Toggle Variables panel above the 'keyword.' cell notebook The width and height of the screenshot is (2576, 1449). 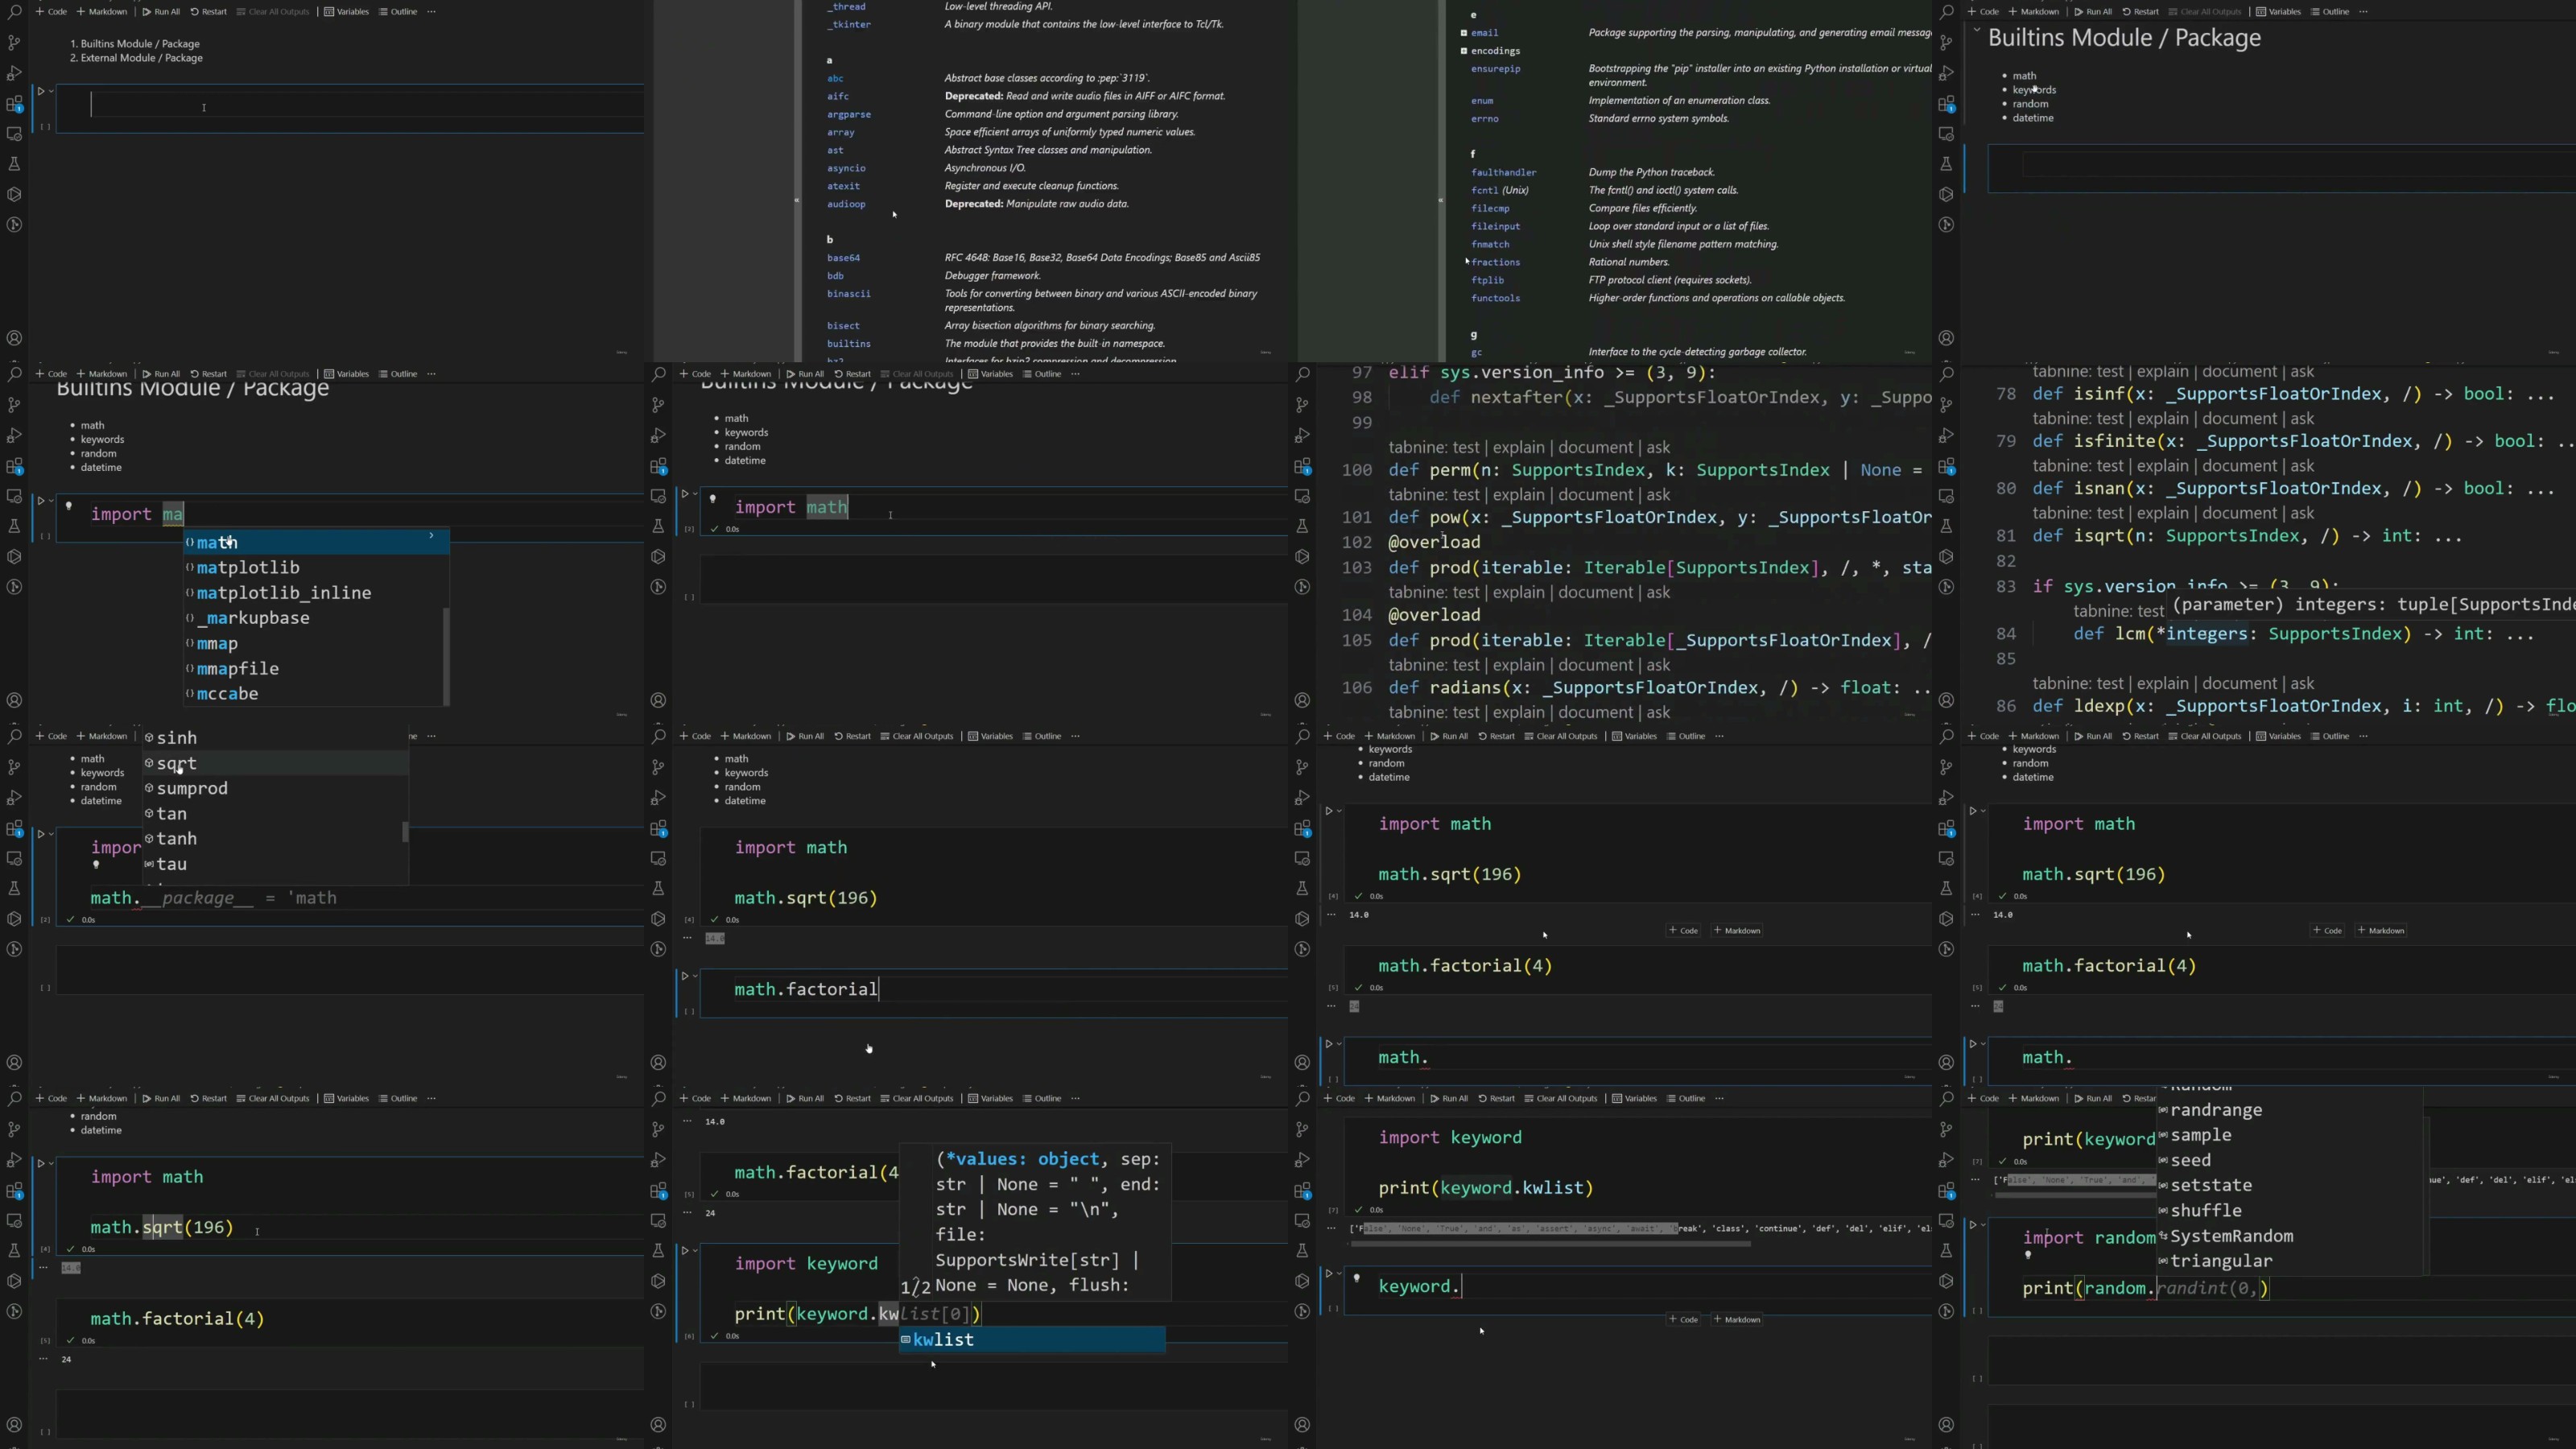pos(1634,1098)
